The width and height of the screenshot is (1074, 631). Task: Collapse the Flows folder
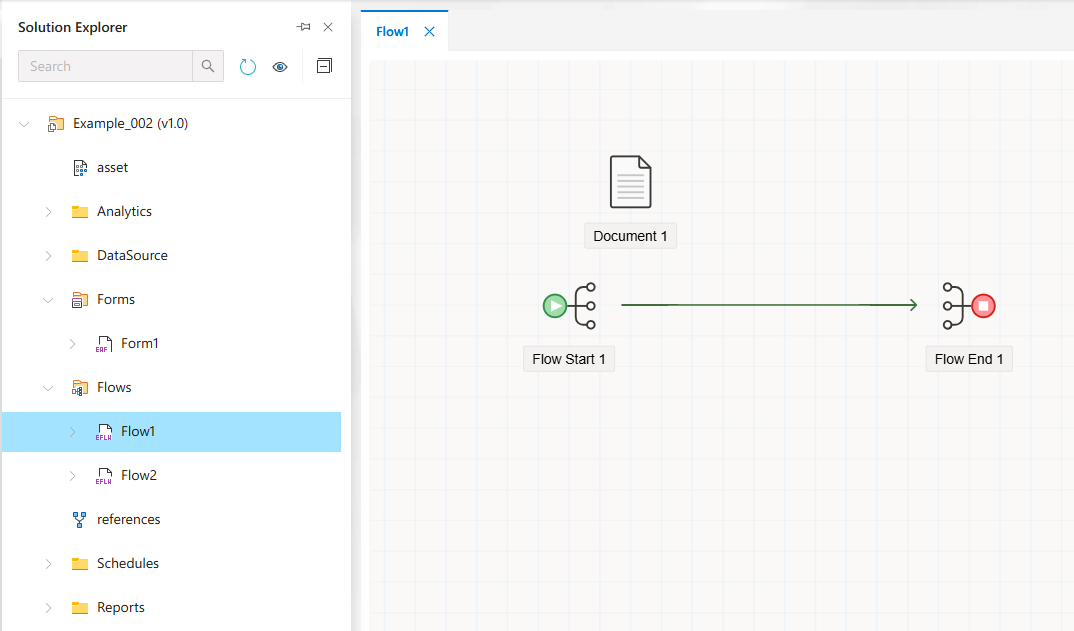(x=48, y=388)
